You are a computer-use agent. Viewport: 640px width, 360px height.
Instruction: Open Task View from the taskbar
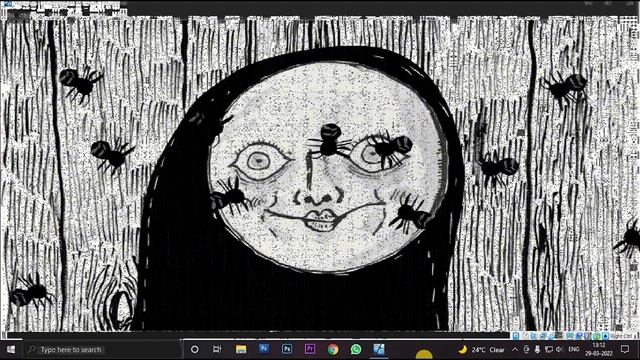[217, 349]
